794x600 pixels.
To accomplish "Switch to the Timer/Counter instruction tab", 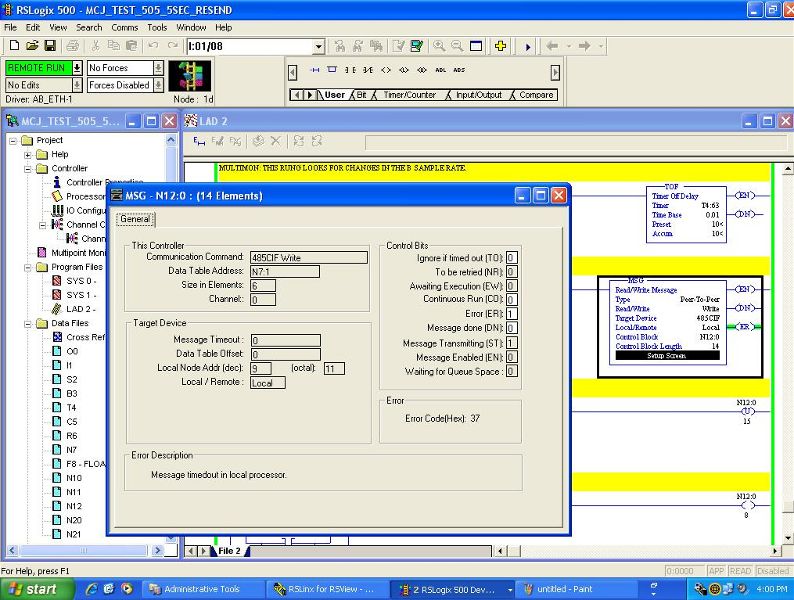I will click(x=409, y=95).
